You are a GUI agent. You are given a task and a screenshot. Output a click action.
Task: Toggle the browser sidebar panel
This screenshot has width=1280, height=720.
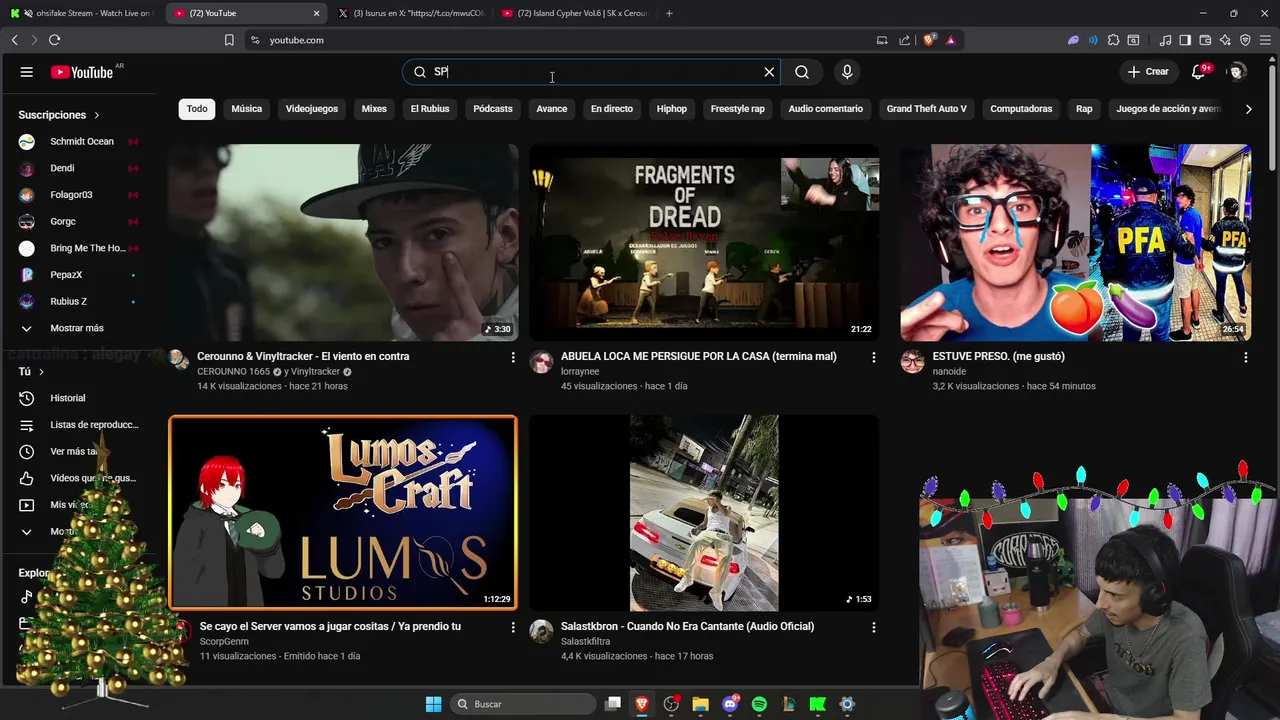click(x=1185, y=40)
